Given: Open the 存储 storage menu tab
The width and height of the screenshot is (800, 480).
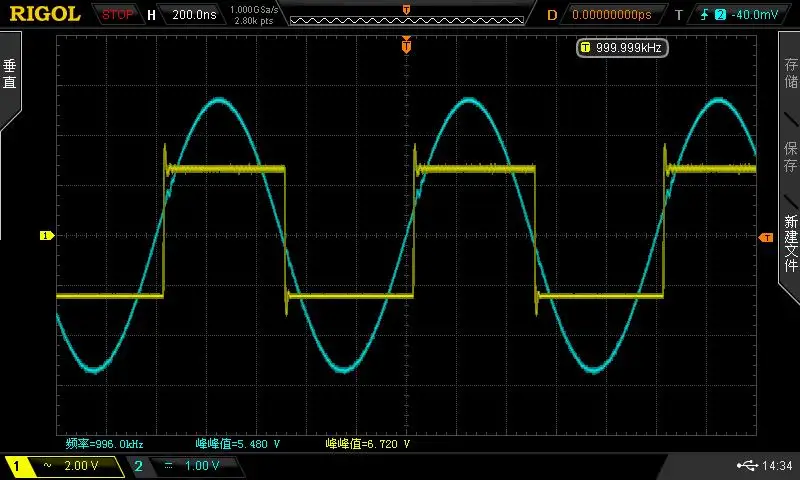Looking at the screenshot, I should click(791, 72).
